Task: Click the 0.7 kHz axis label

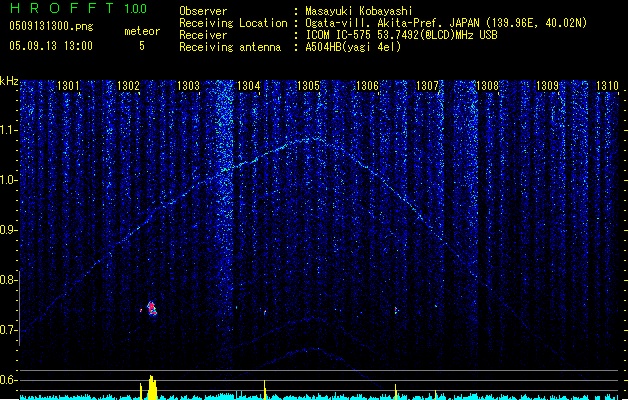Action: tap(9, 330)
